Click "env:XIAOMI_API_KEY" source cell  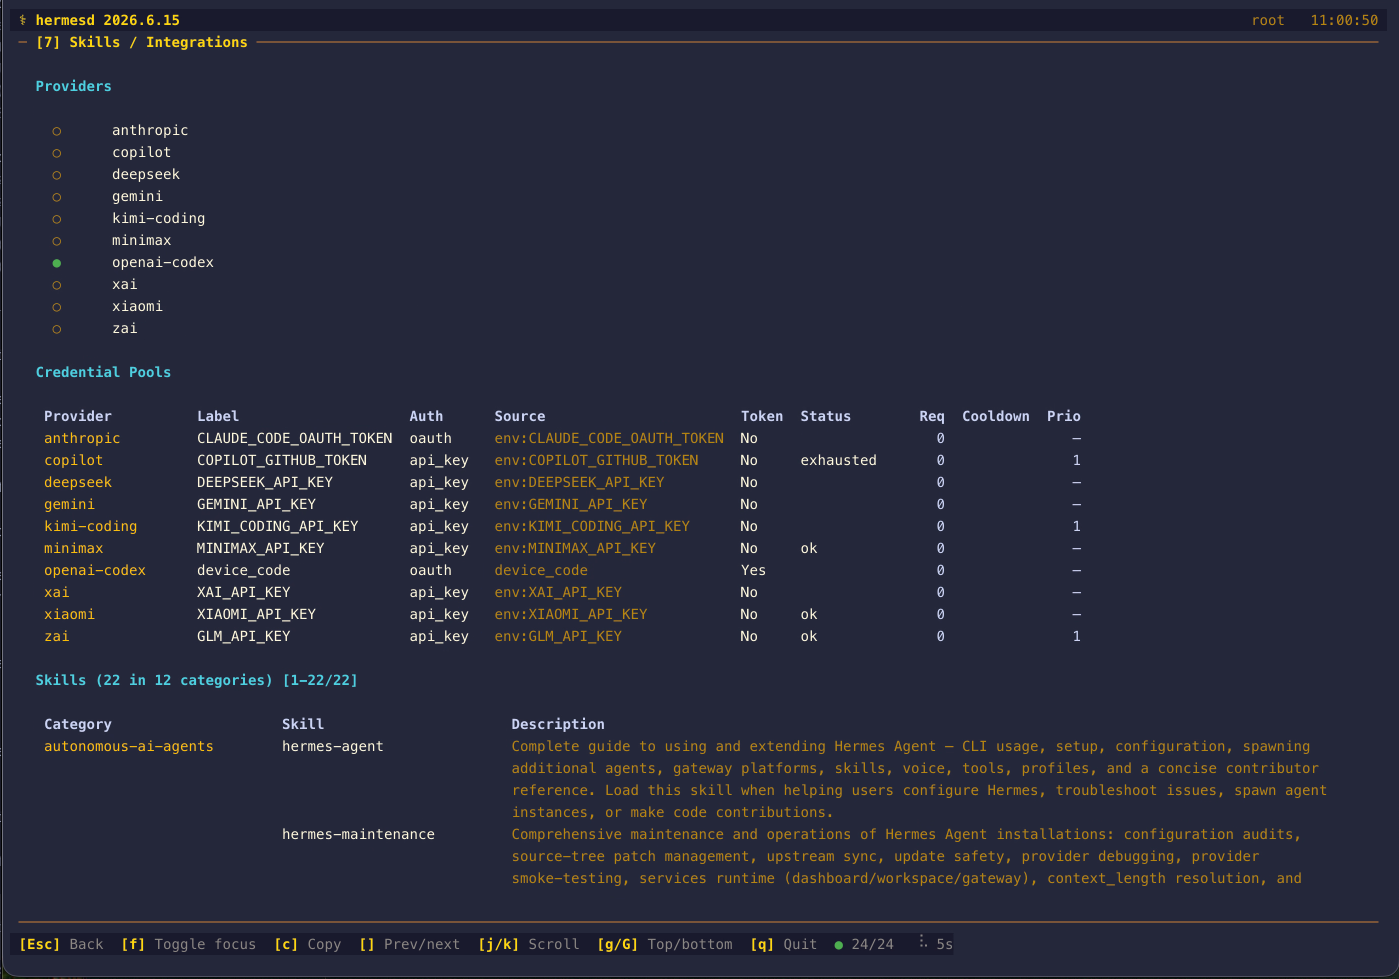[x=571, y=614]
